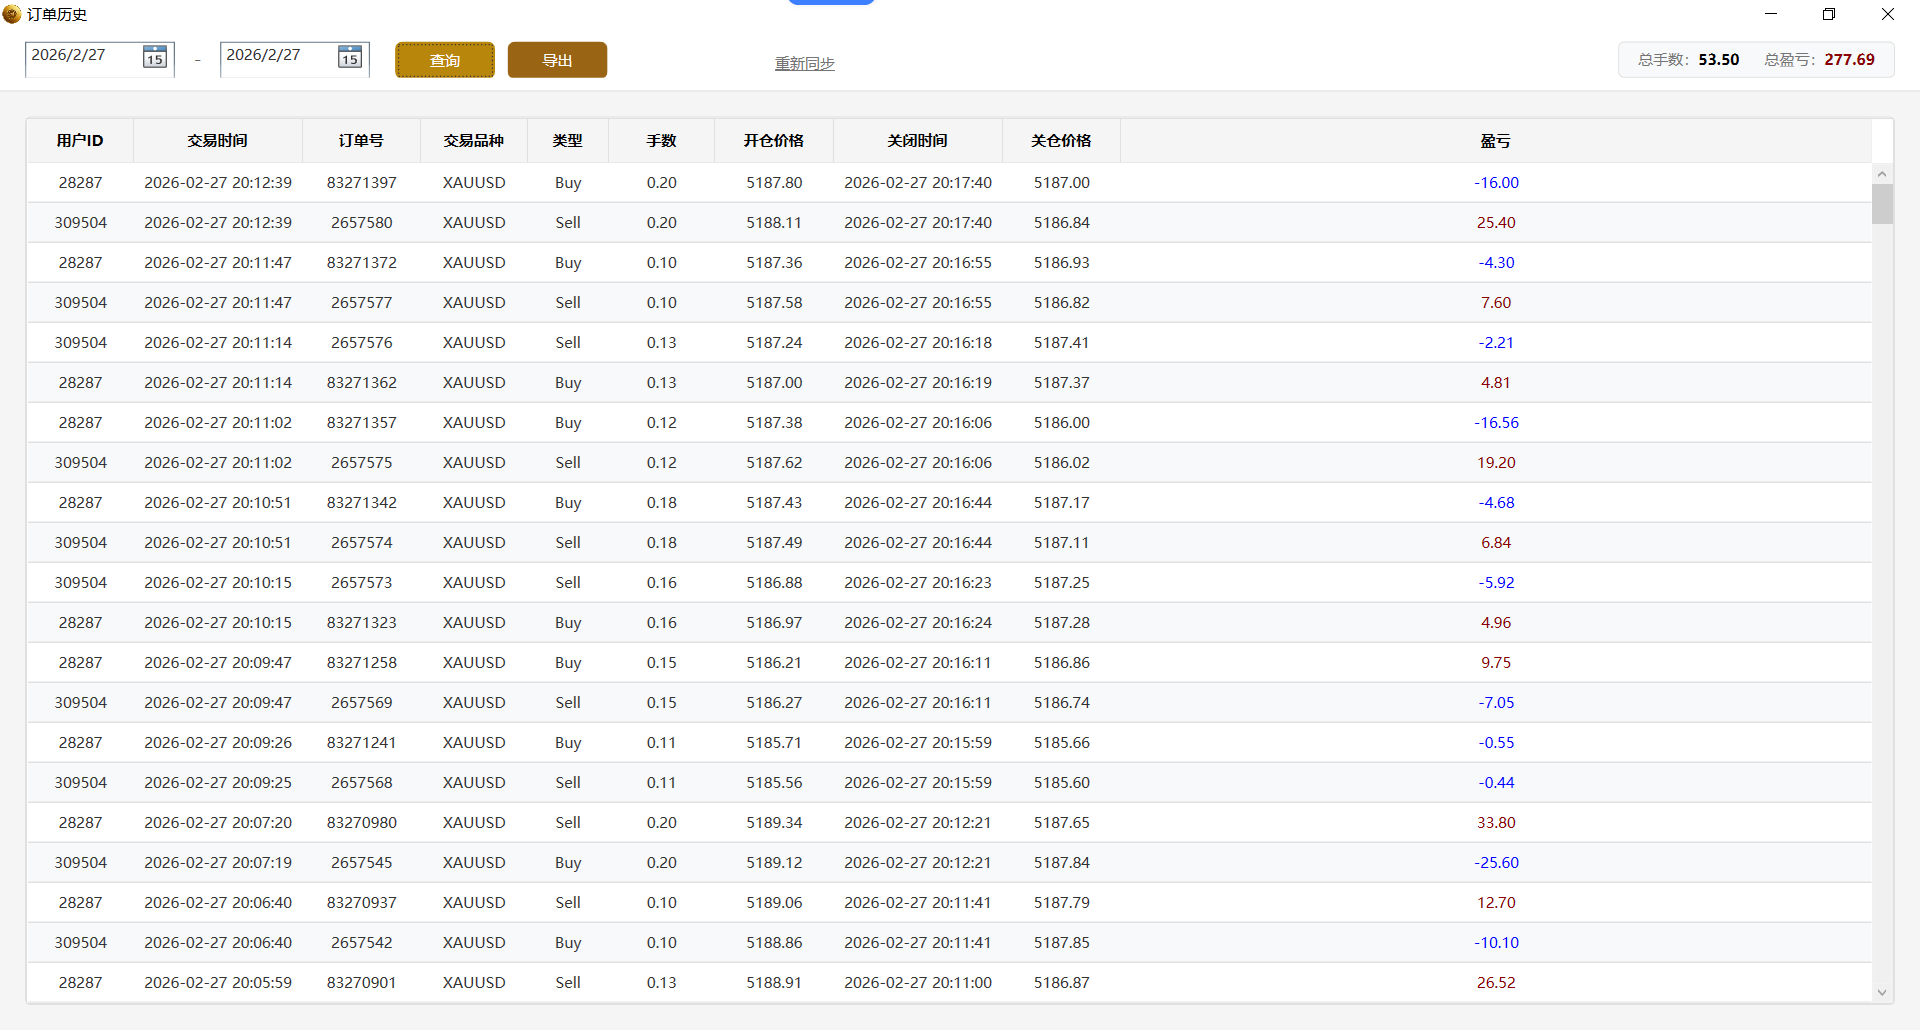Click the end date input field

click(x=277, y=56)
